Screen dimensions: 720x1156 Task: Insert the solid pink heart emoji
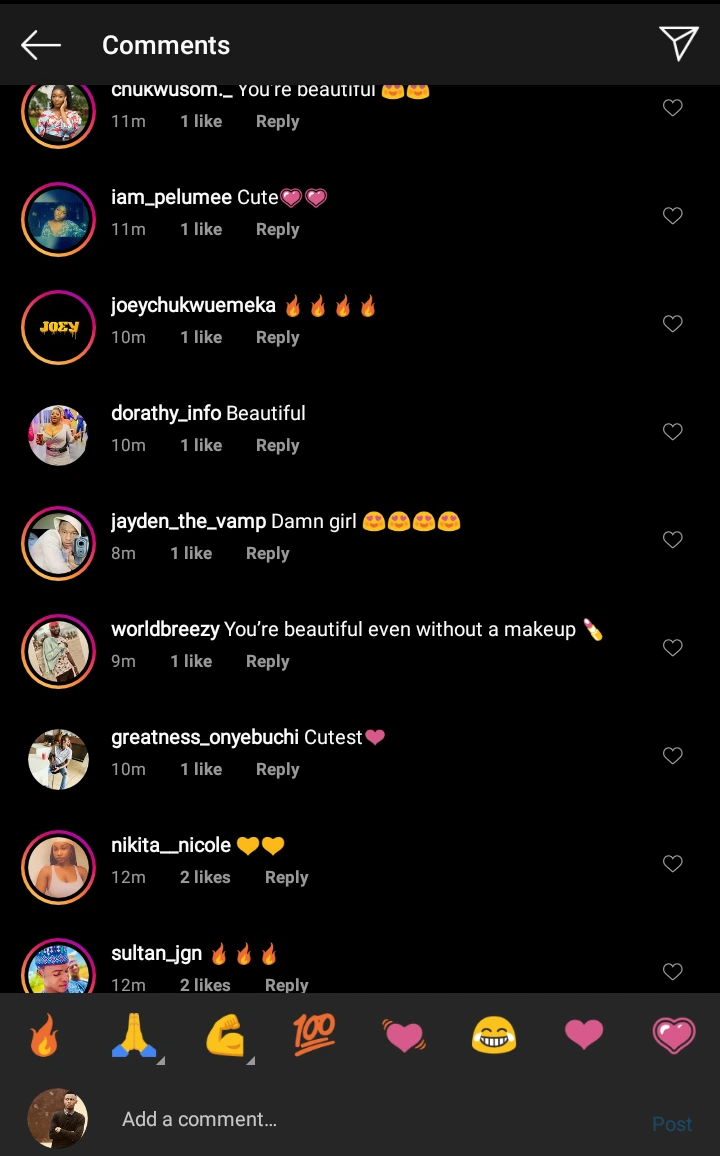(584, 1035)
